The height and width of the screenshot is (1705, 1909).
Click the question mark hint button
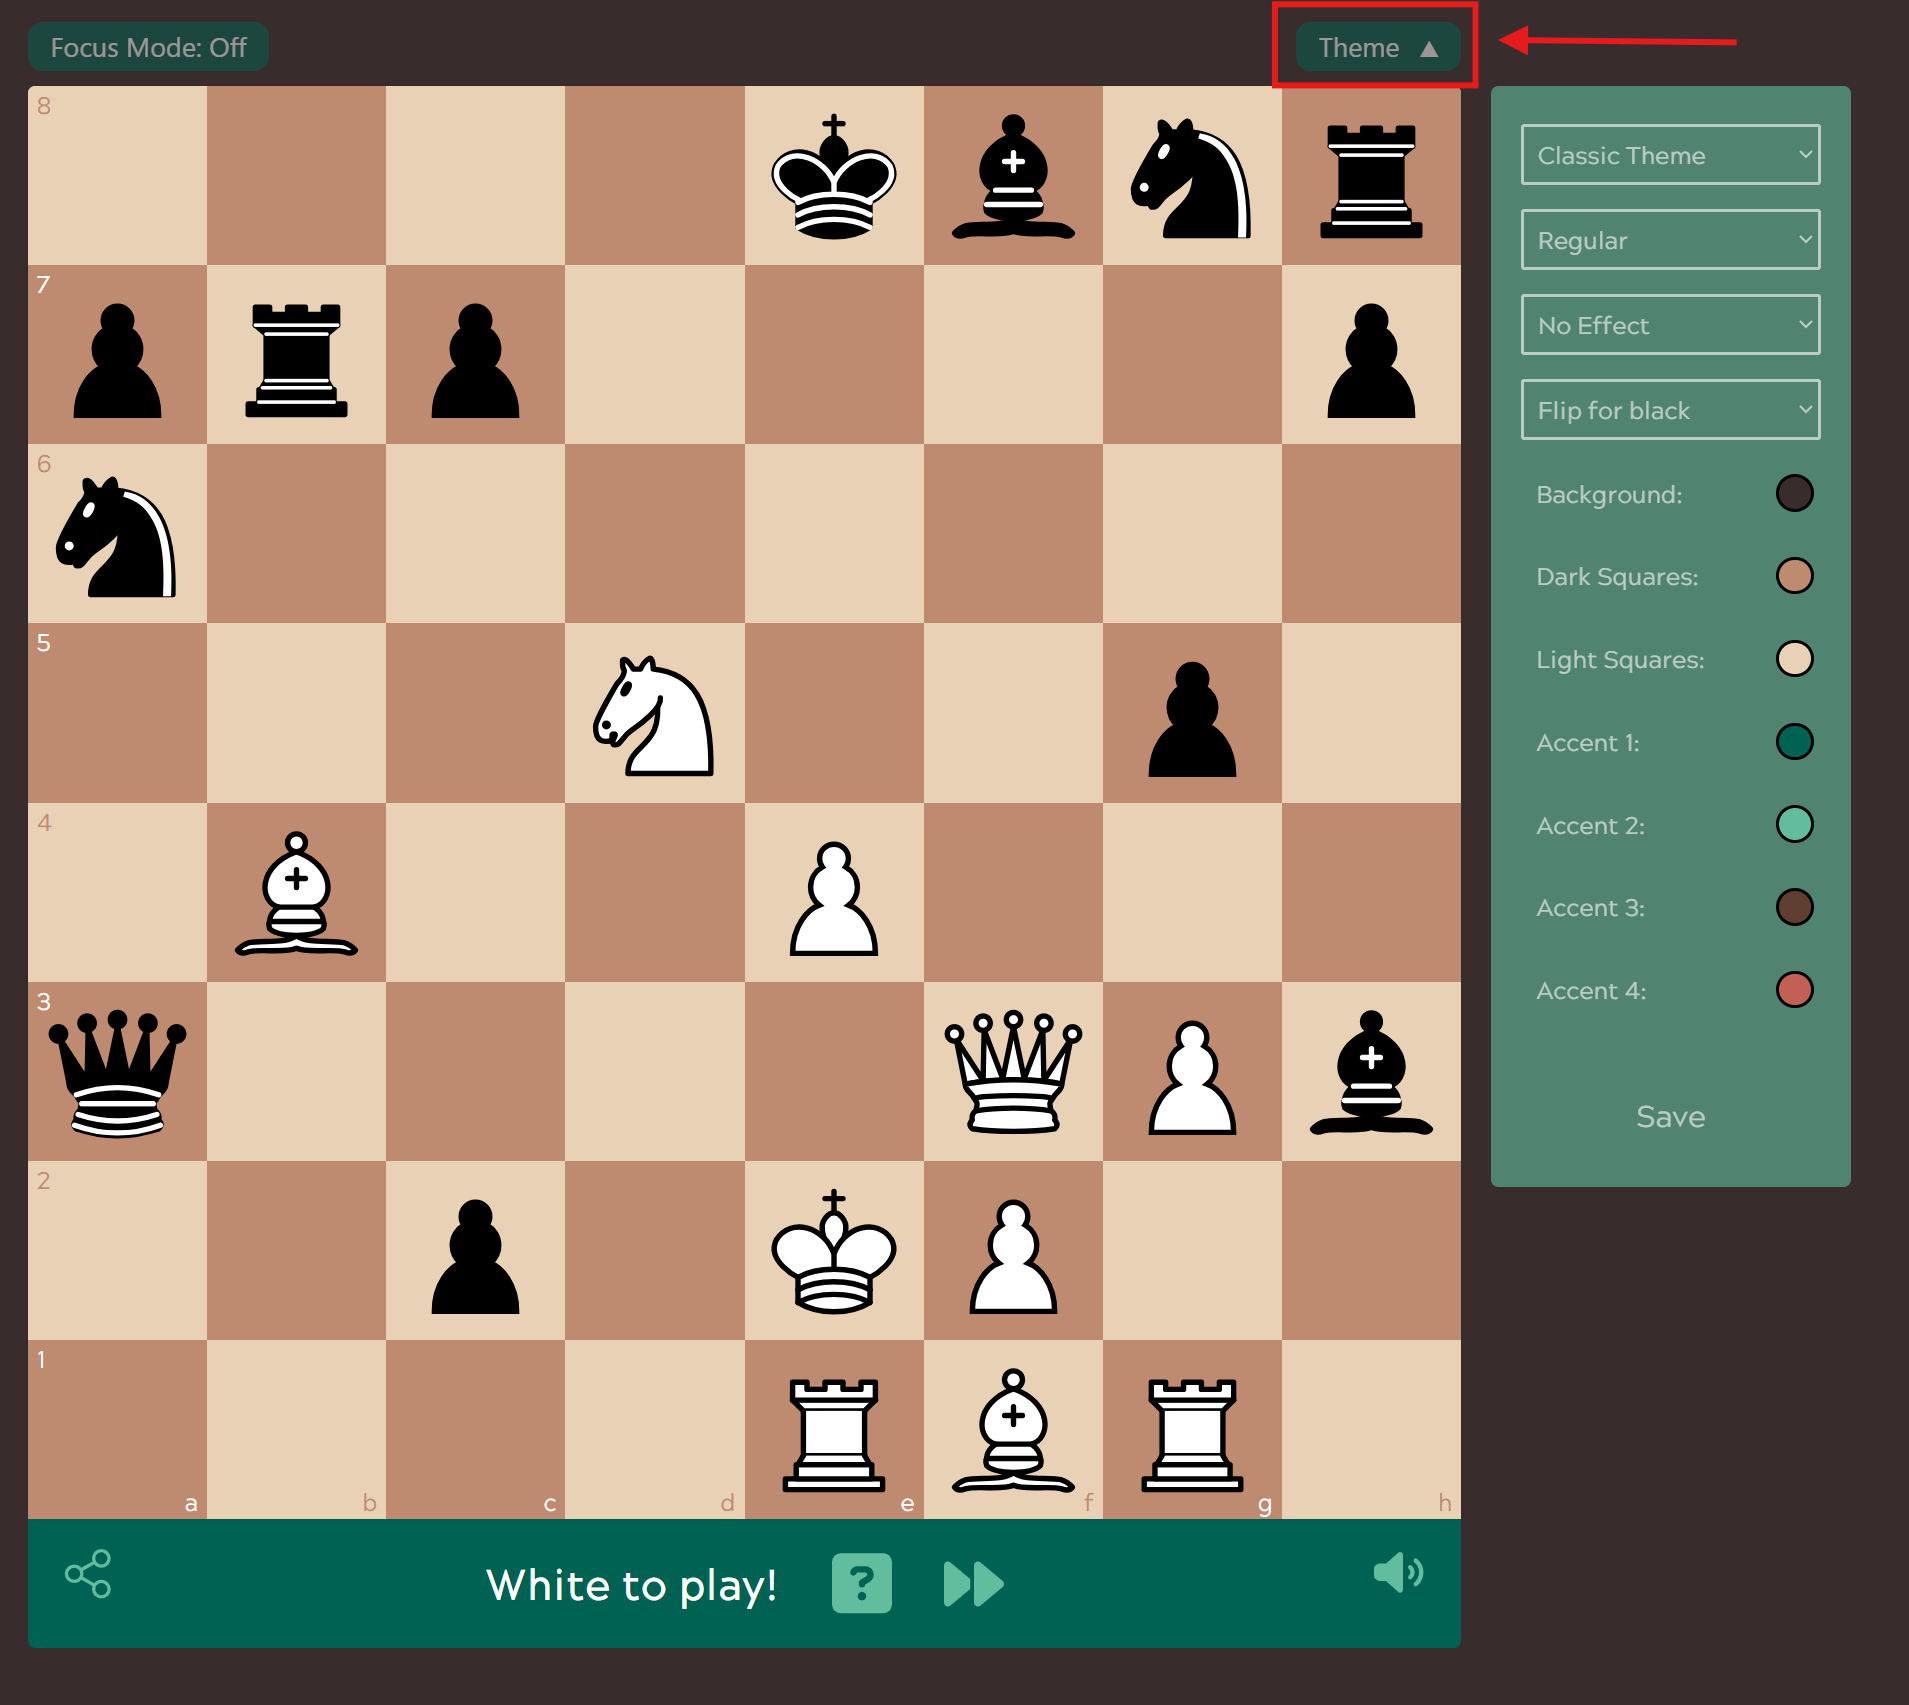tap(861, 1583)
